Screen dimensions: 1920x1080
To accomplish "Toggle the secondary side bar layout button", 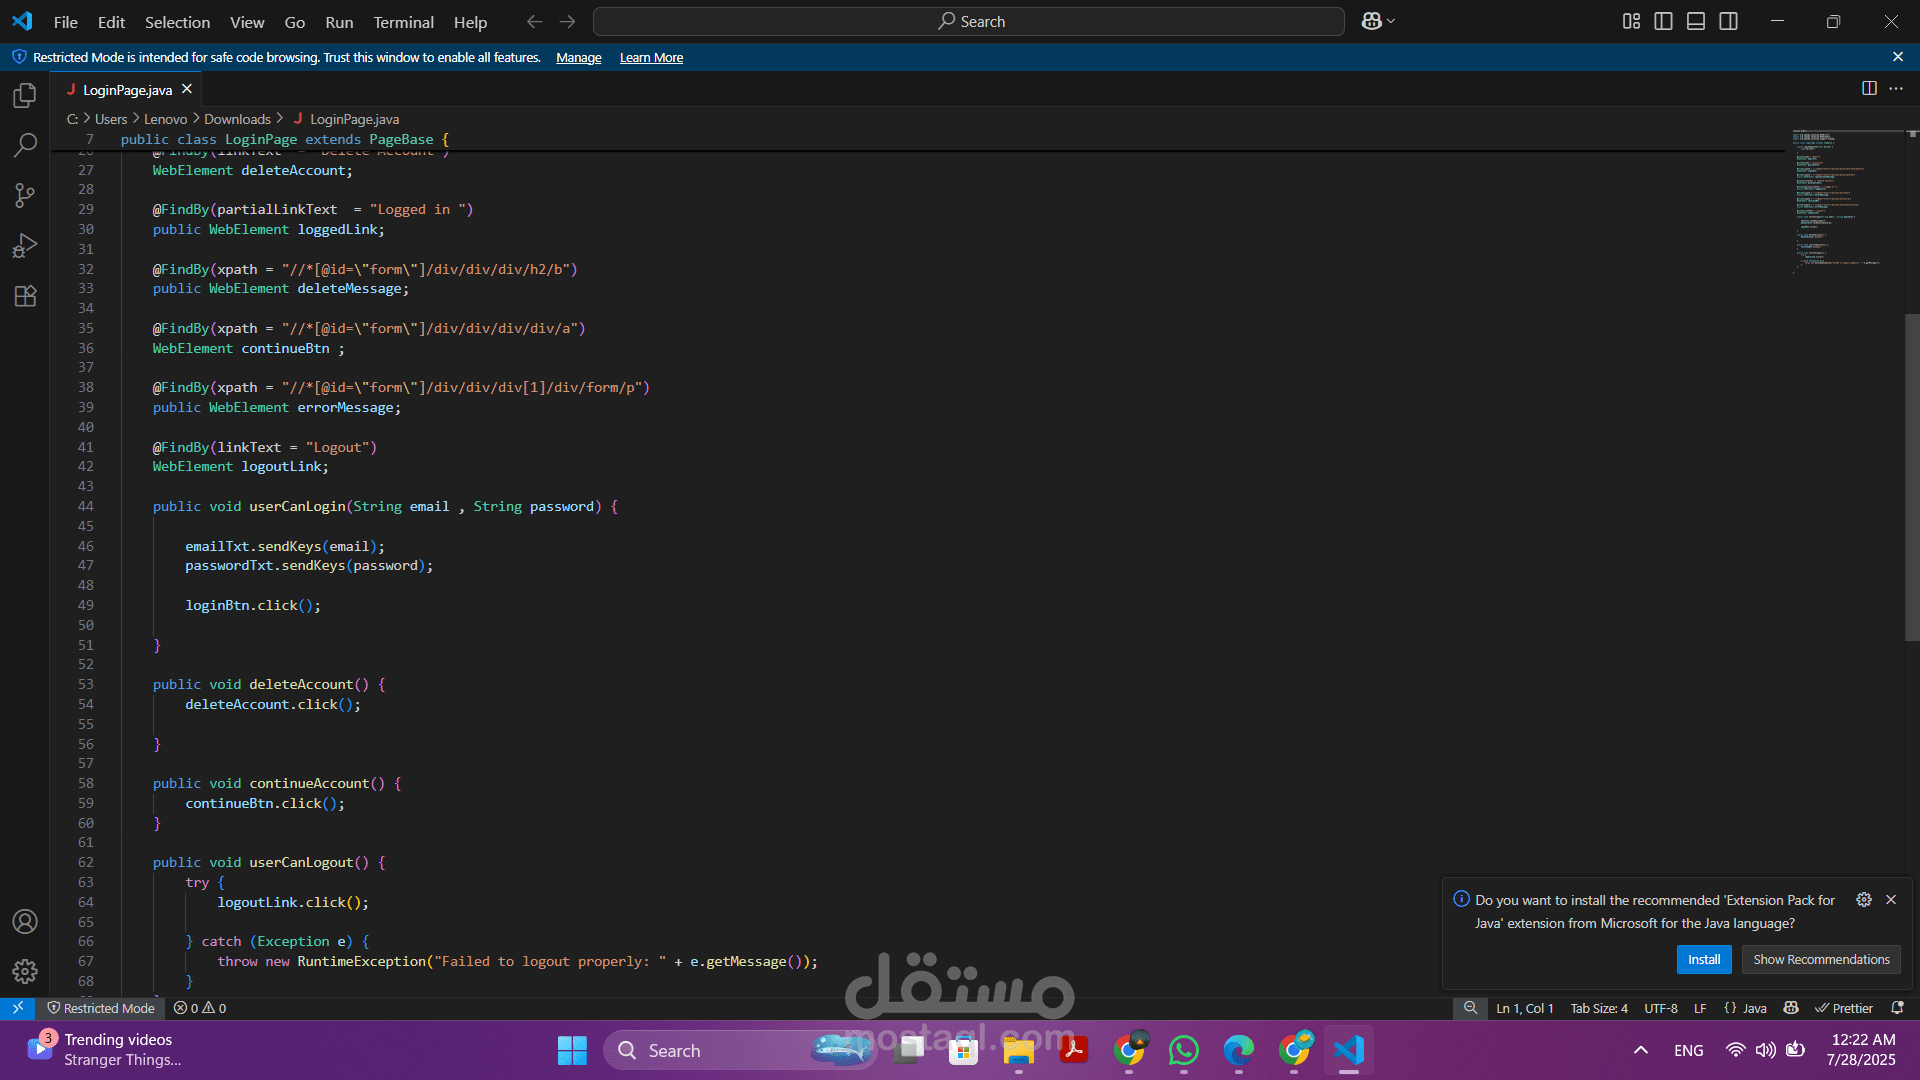I will pos(1728,21).
